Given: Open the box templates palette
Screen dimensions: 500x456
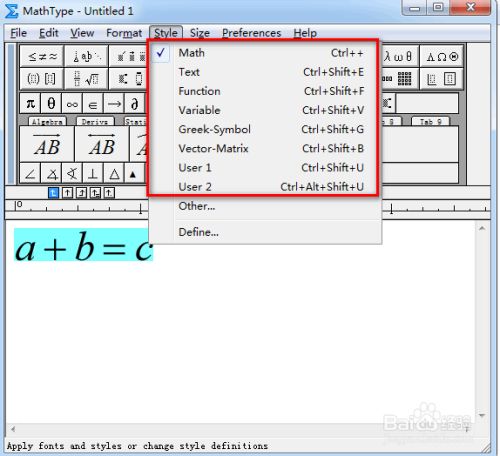Looking at the screenshot, I should 442,79.
